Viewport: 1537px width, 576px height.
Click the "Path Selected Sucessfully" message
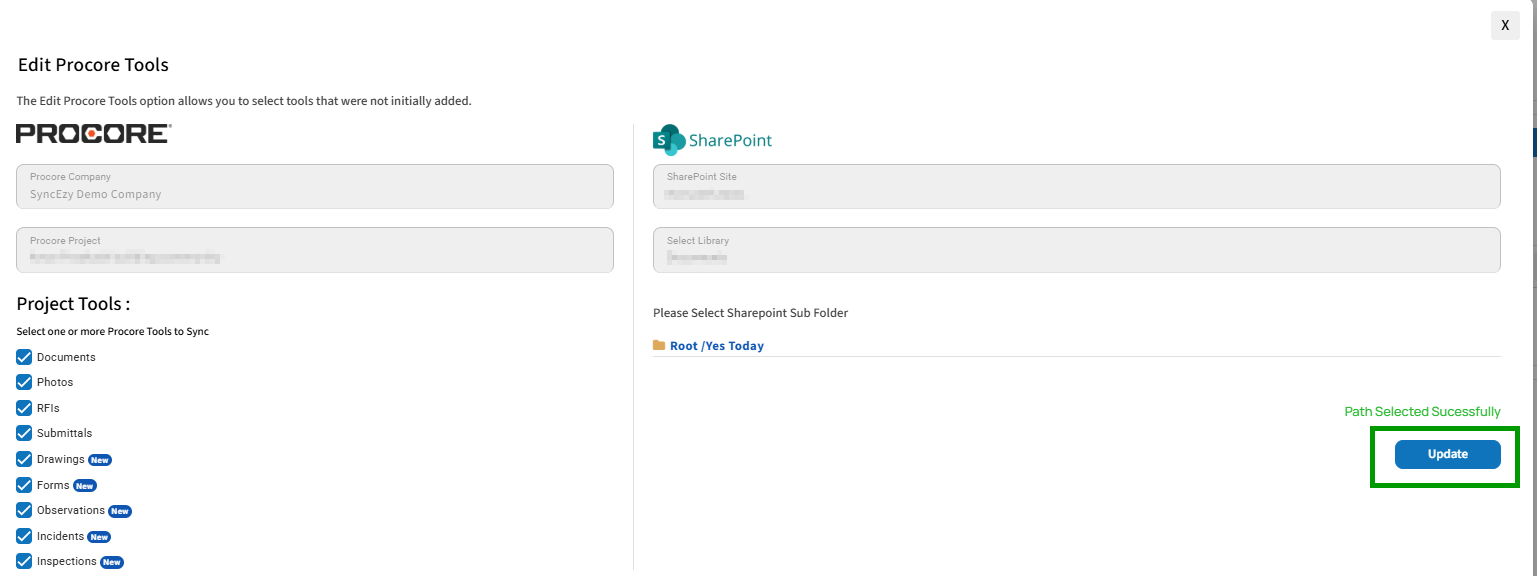(x=1422, y=412)
